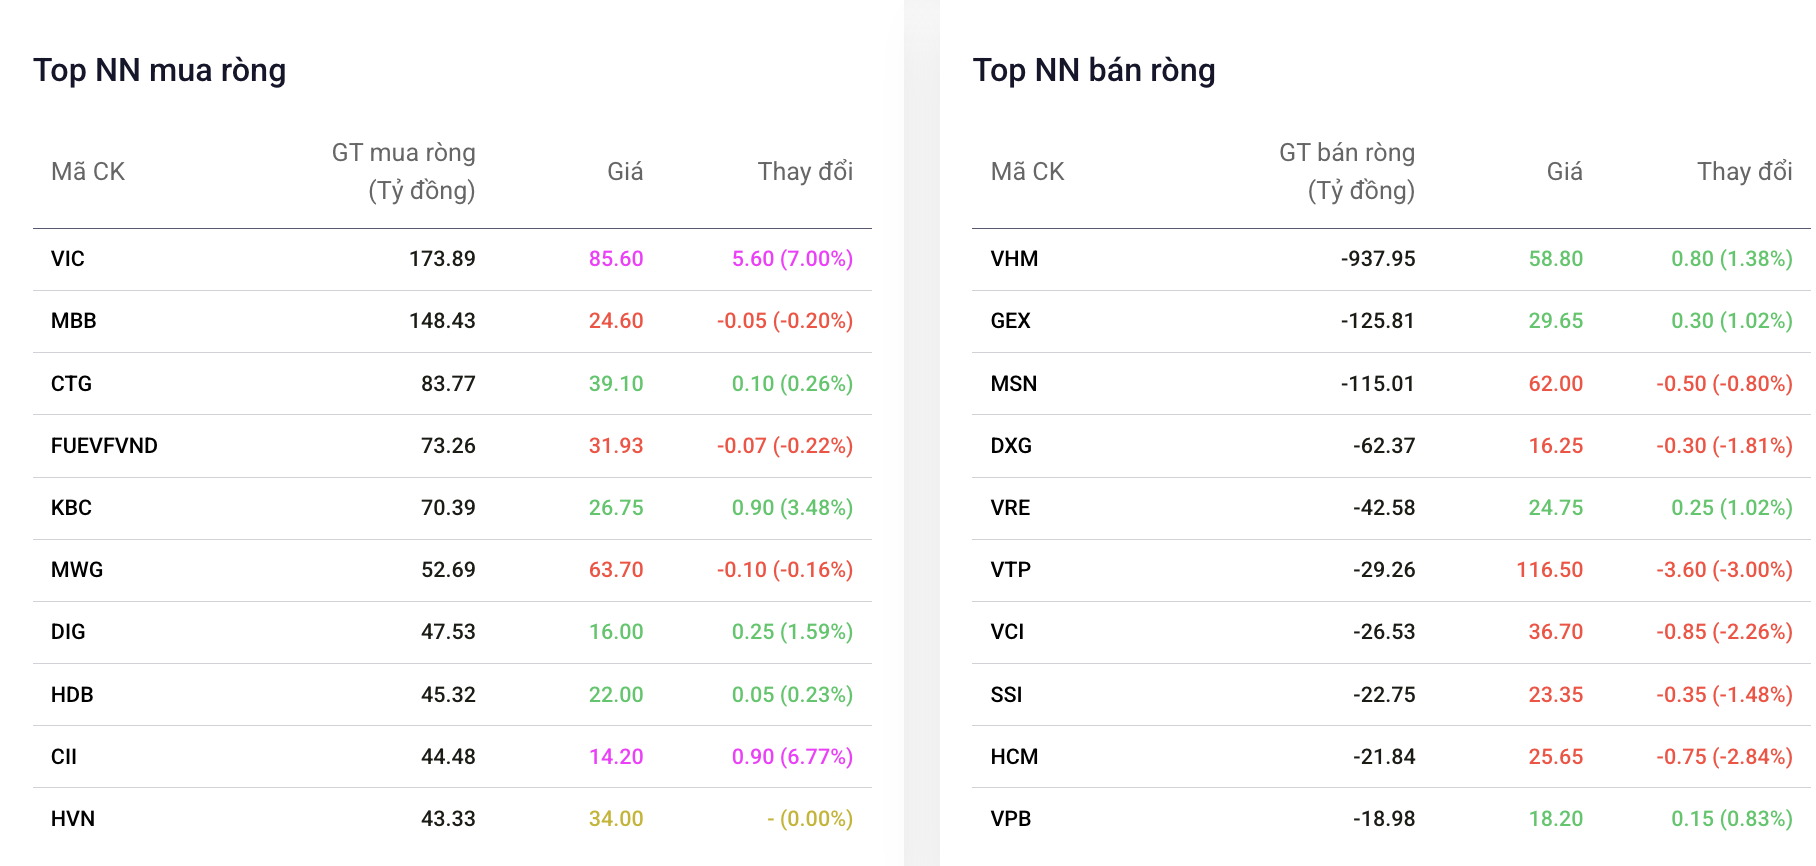Click MBB net-buy value 148.43
Image resolution: width=1816 pixels, height=866 pixels.
pos(442,321)
